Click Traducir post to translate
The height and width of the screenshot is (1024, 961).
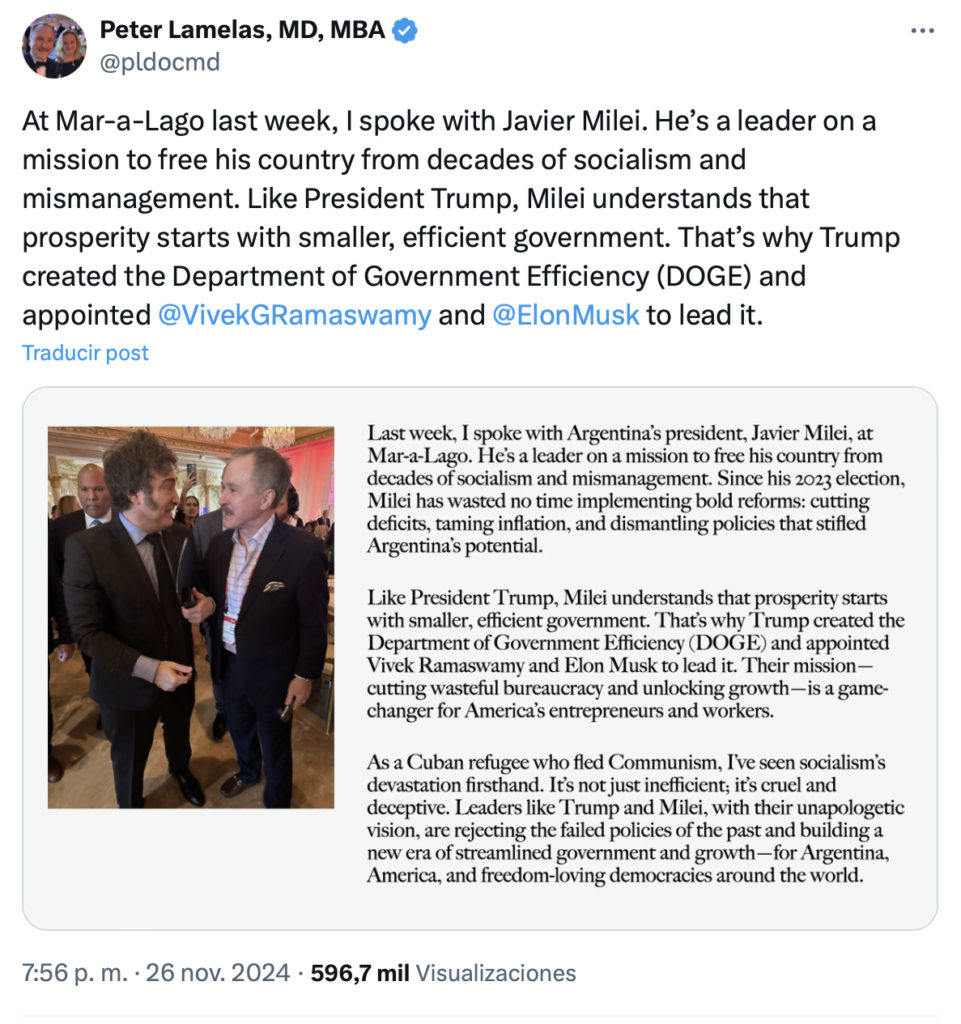tap(85, 353)
